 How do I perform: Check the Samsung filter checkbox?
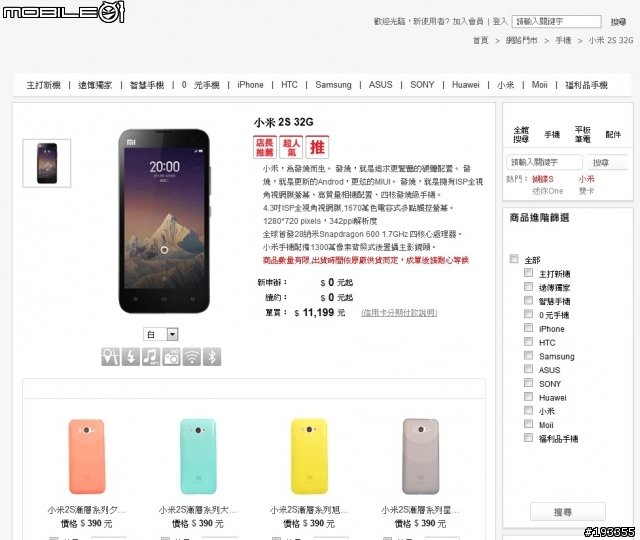[x=528, y=355]
